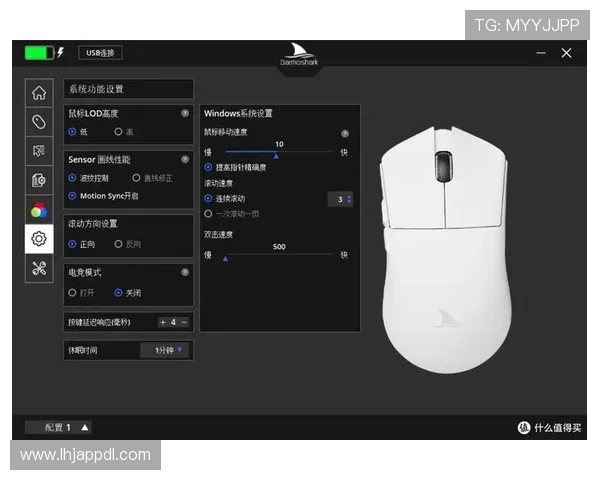Show help for Sensor 画线性能

(185, 159)
